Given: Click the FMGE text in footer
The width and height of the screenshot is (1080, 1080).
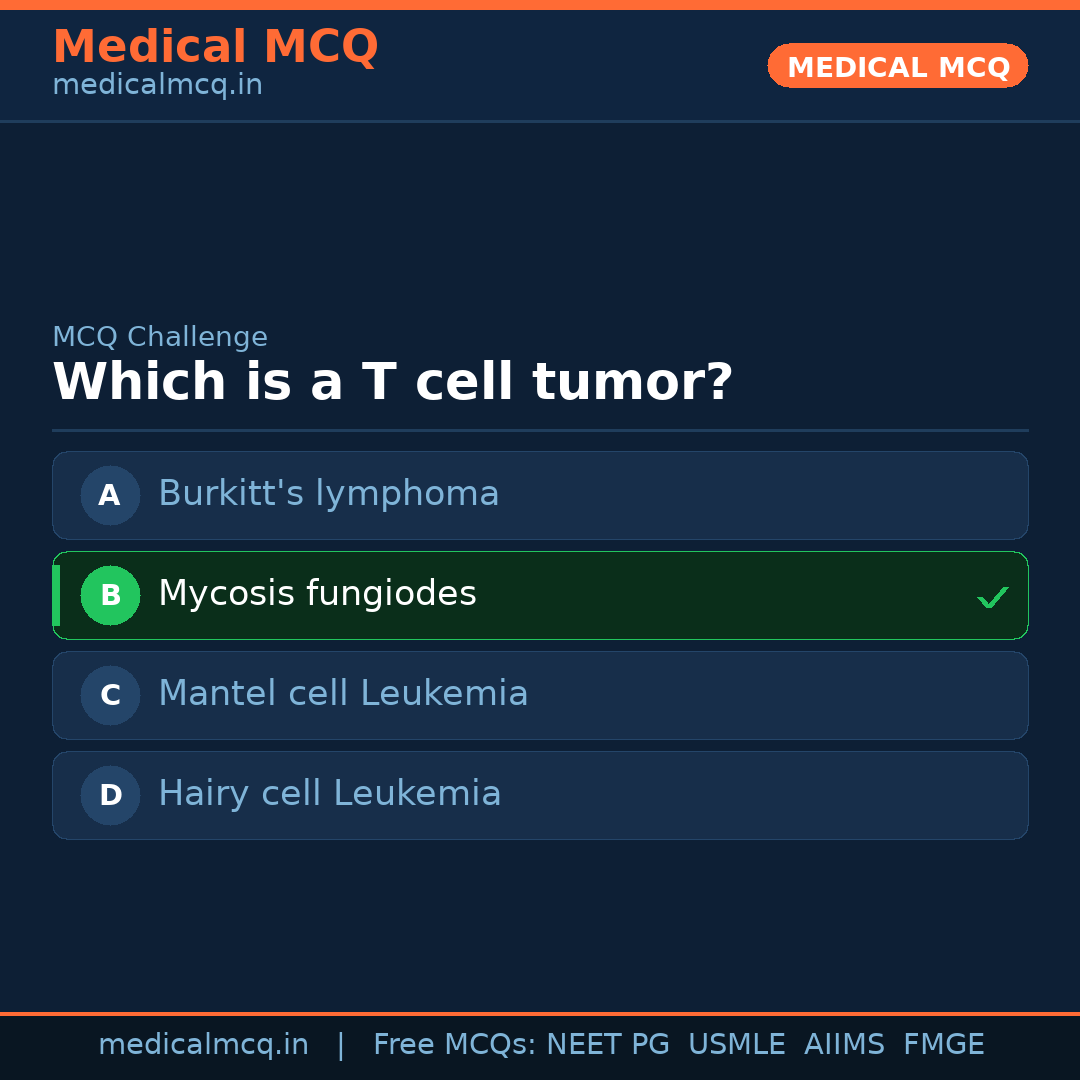Looking at the screenshot, I should point(943,1045).
